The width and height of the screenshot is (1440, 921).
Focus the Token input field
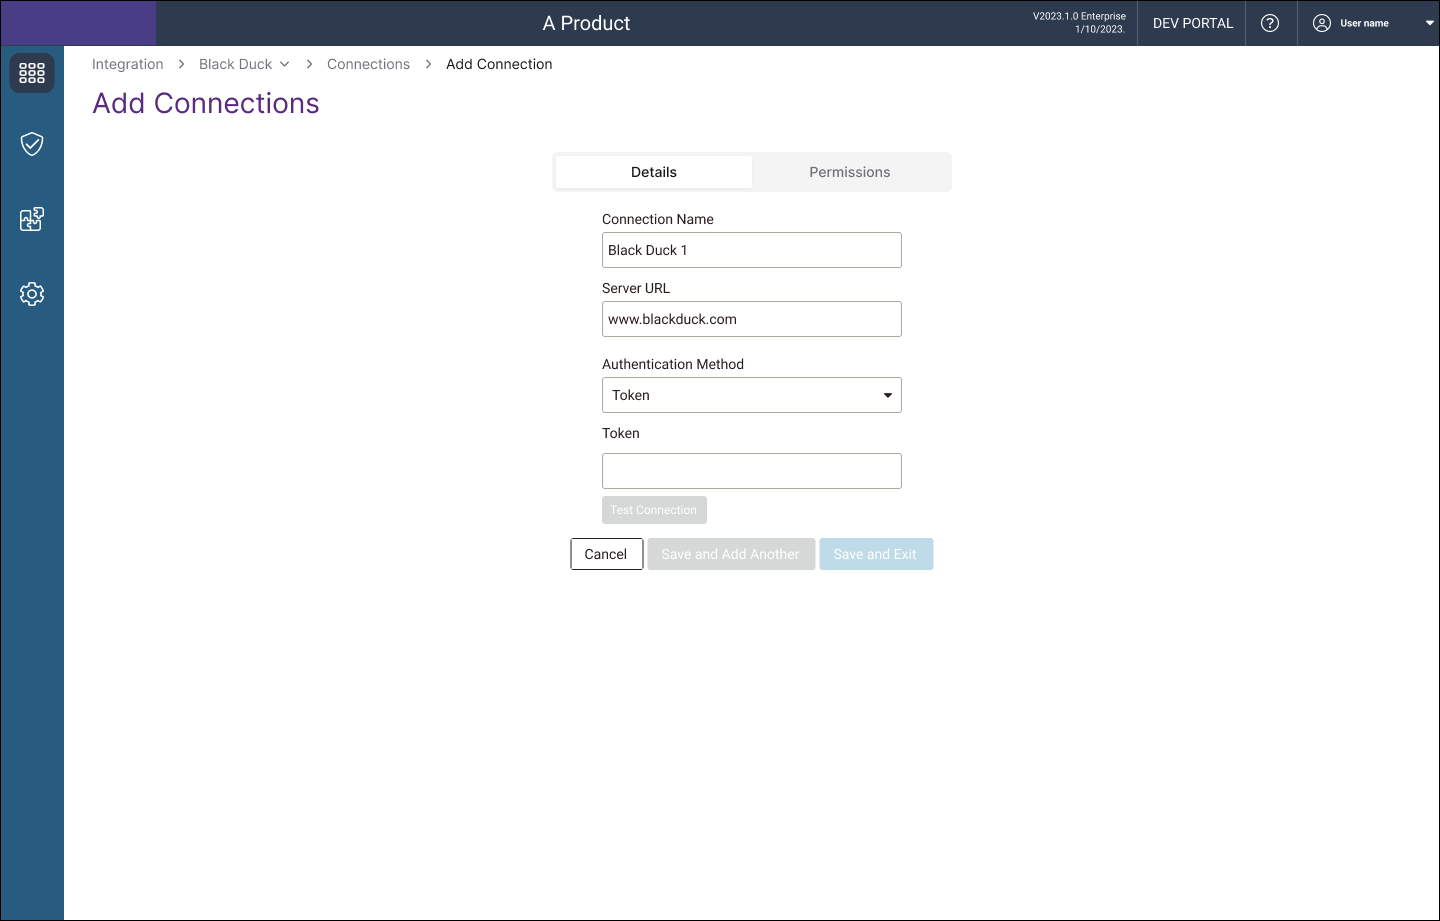751,471
